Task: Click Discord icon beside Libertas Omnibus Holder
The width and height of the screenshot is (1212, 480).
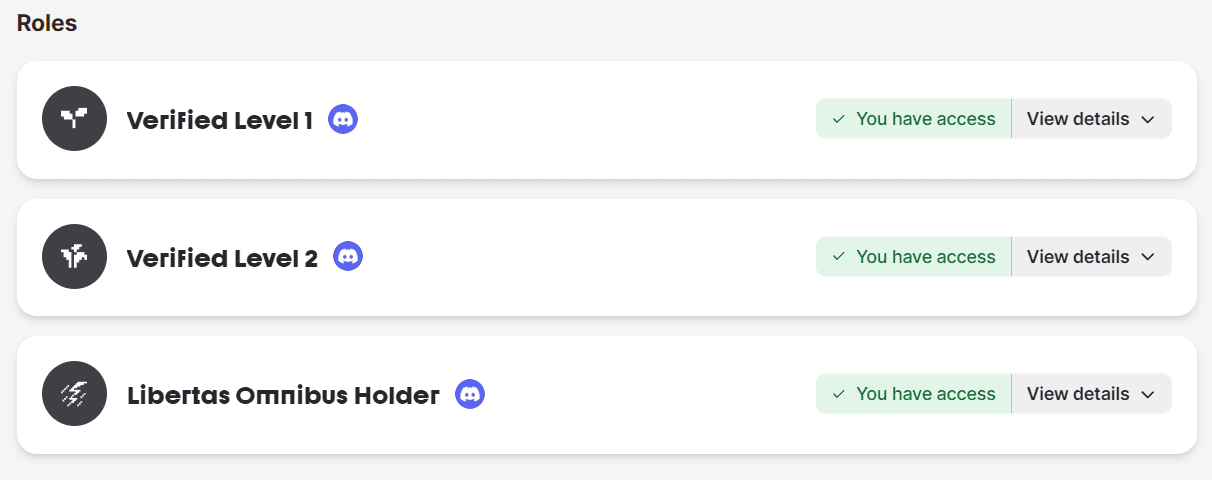Action: [470, 394]
